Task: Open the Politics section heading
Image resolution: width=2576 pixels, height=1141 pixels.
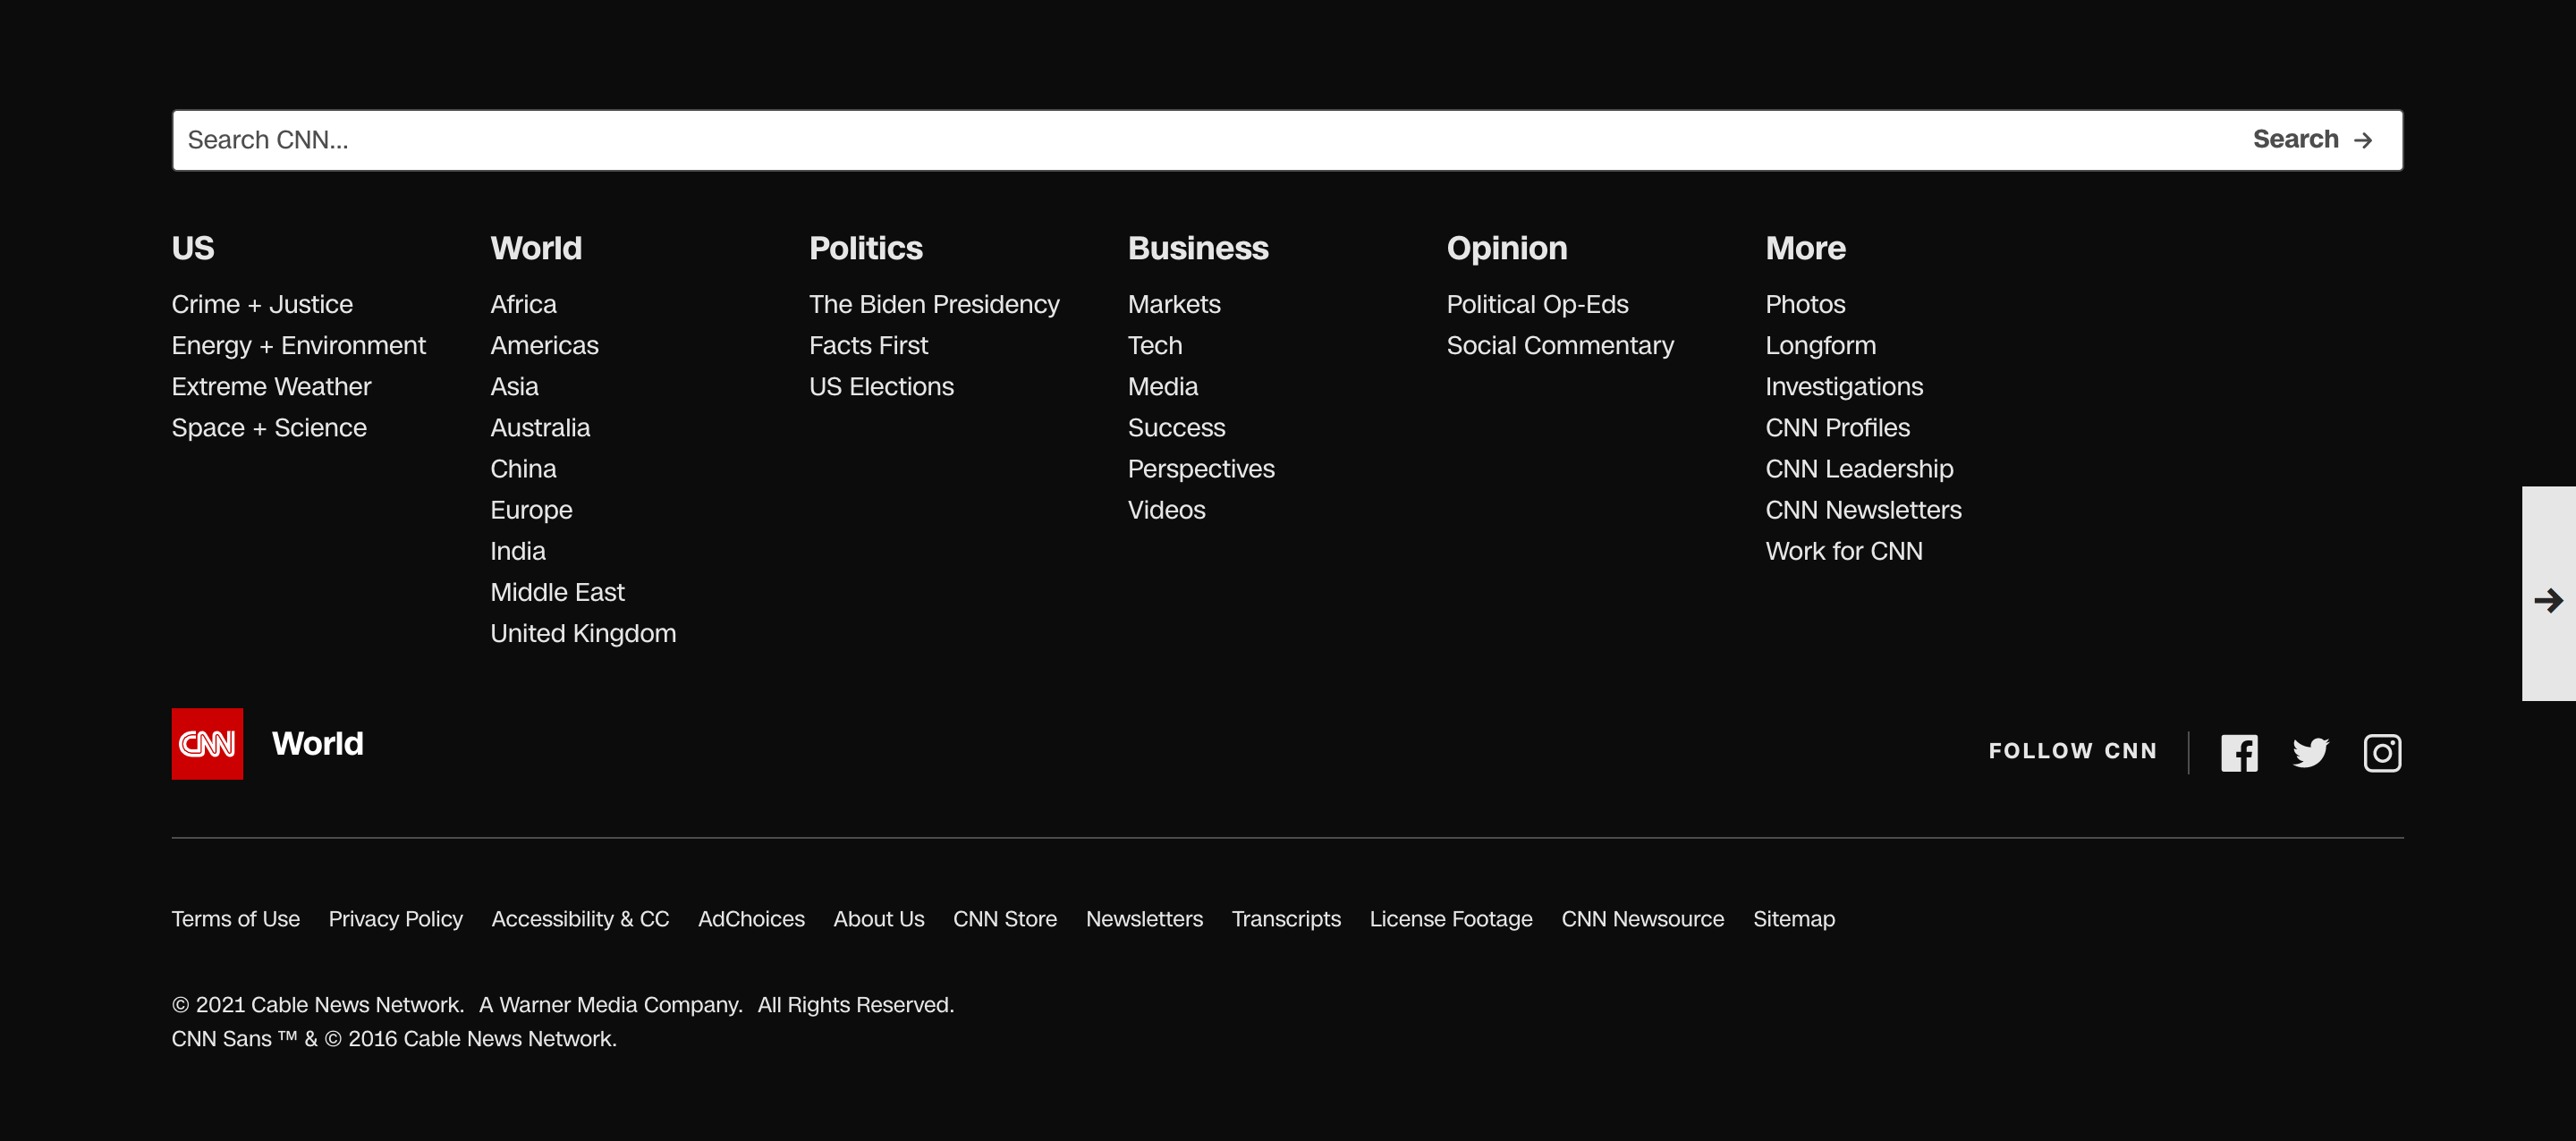Action: point(866,248)
